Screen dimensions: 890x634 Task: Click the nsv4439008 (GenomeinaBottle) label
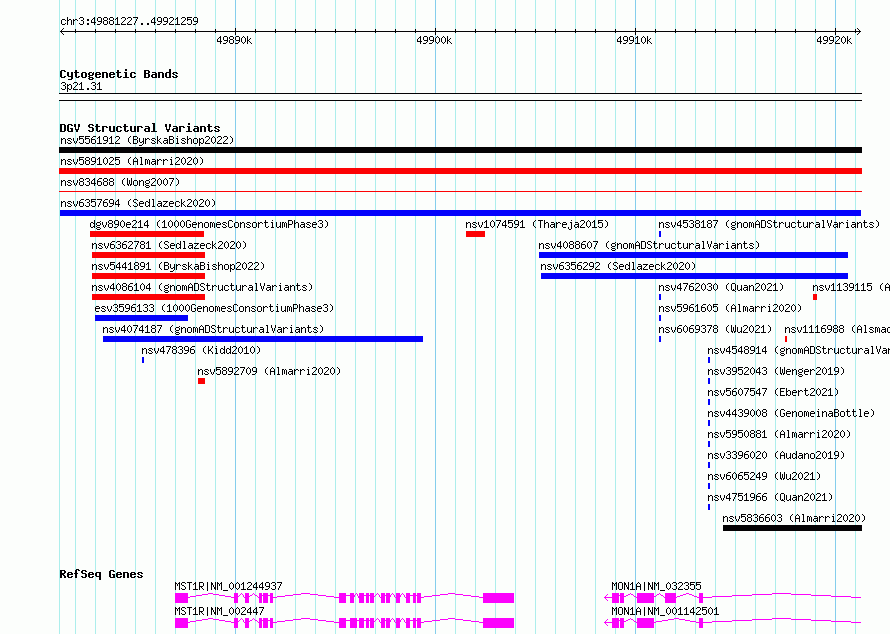pyautogui.click(x=791, y=413)
